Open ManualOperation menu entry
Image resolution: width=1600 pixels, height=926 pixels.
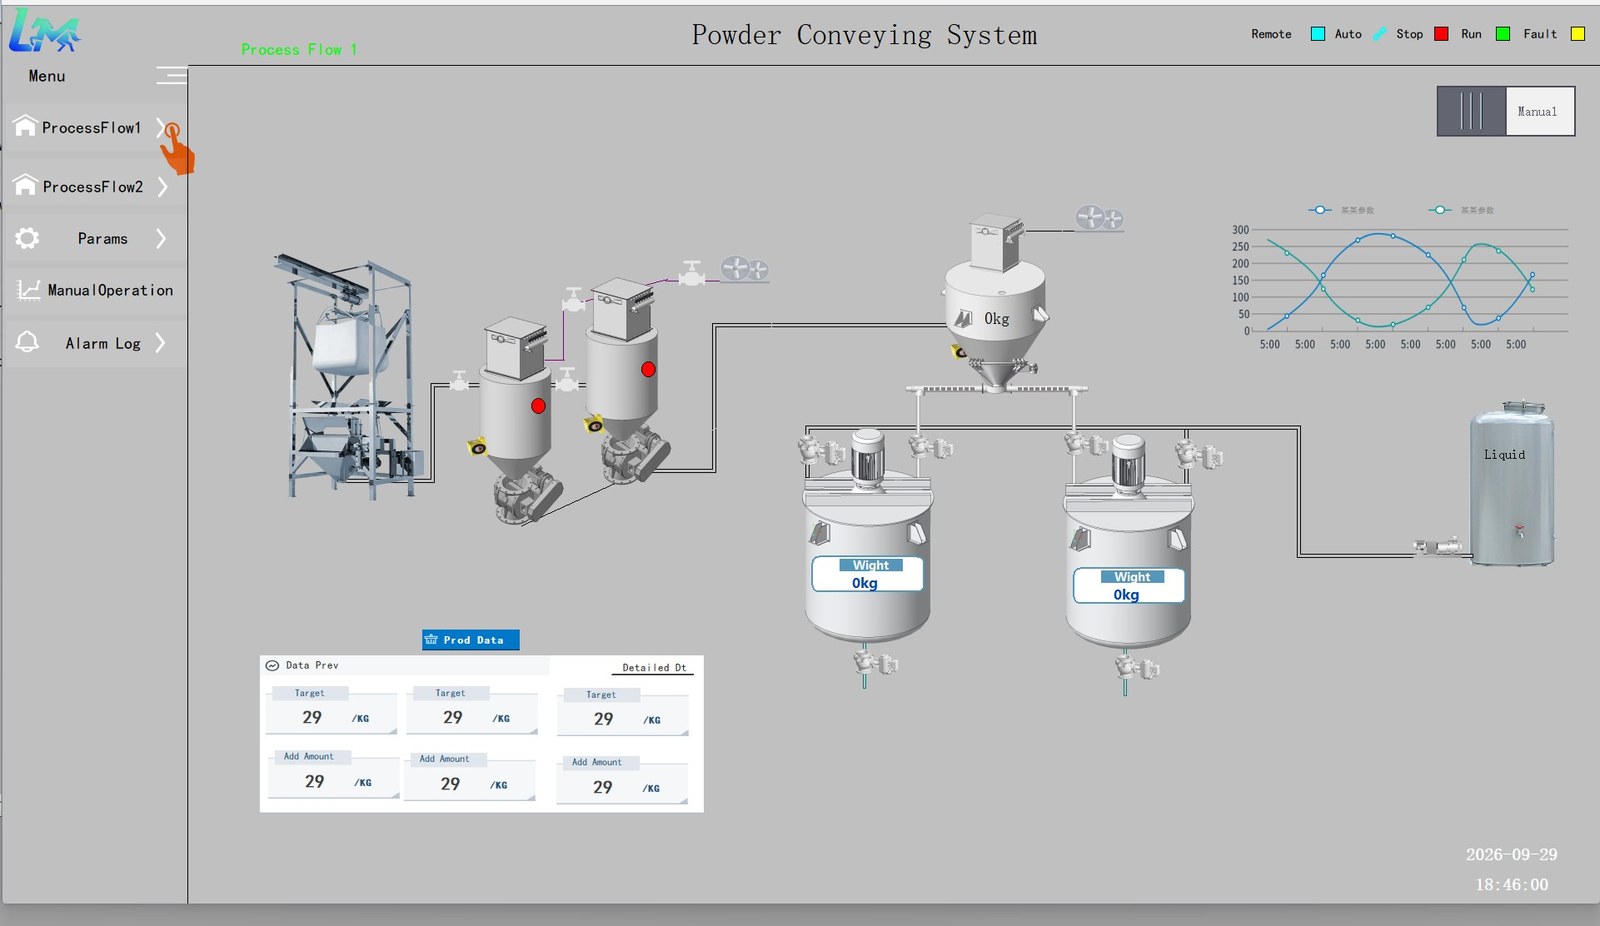coord(95,291)
